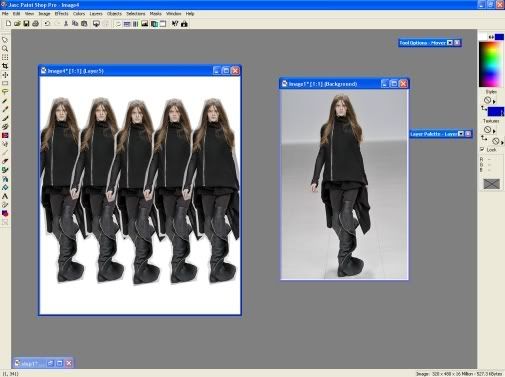Paste clipboard using toolbar icon
The width and height of the screenshot is (505, 377).
tap(84, 24)
